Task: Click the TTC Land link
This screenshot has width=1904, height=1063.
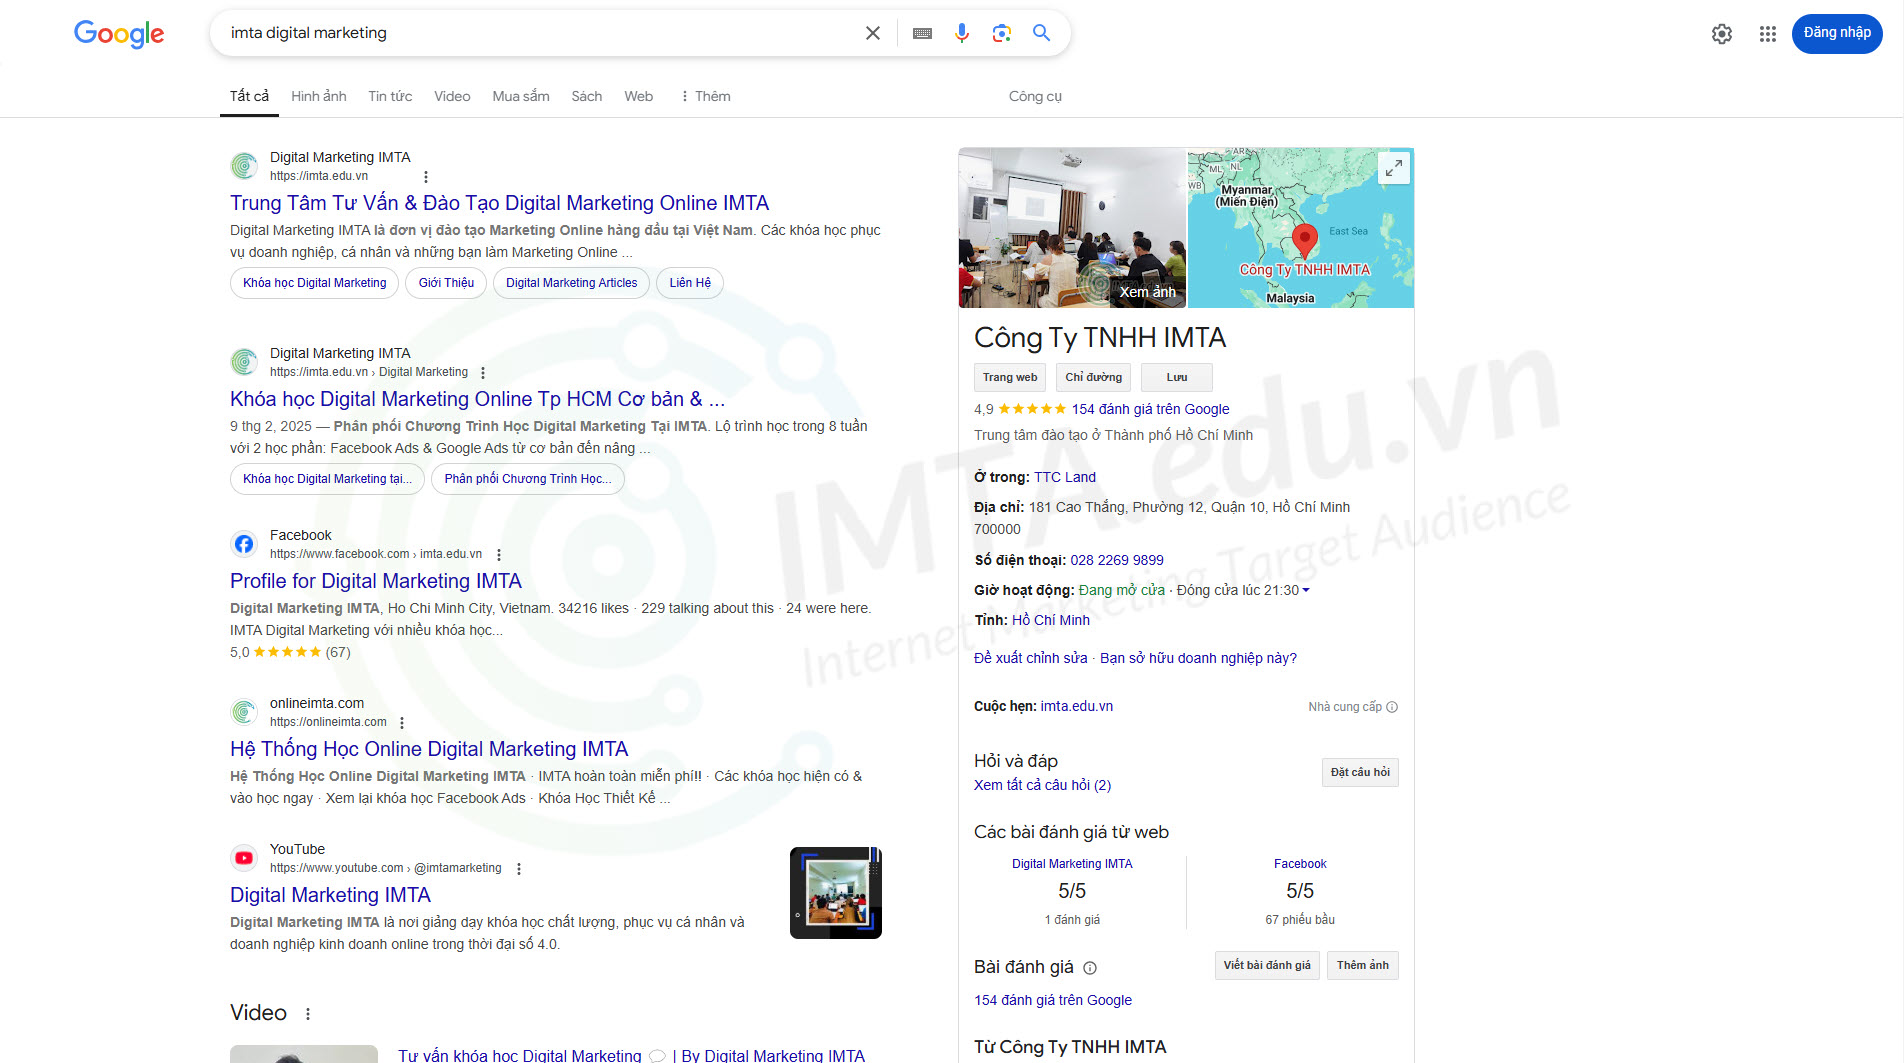Action: click(x=1065, y=477)
